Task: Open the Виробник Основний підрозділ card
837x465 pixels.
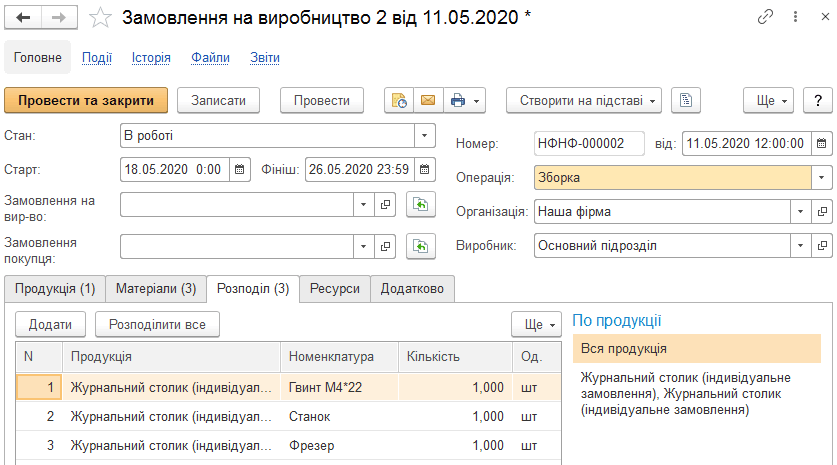Action: click(822, 246)
